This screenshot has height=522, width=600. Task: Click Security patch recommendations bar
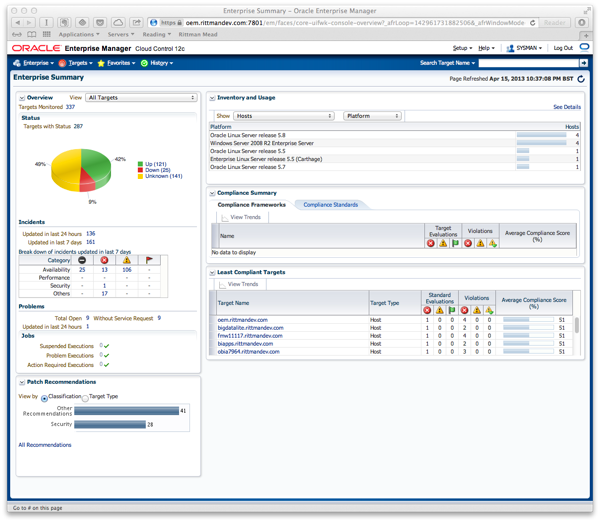click(110, 424)
